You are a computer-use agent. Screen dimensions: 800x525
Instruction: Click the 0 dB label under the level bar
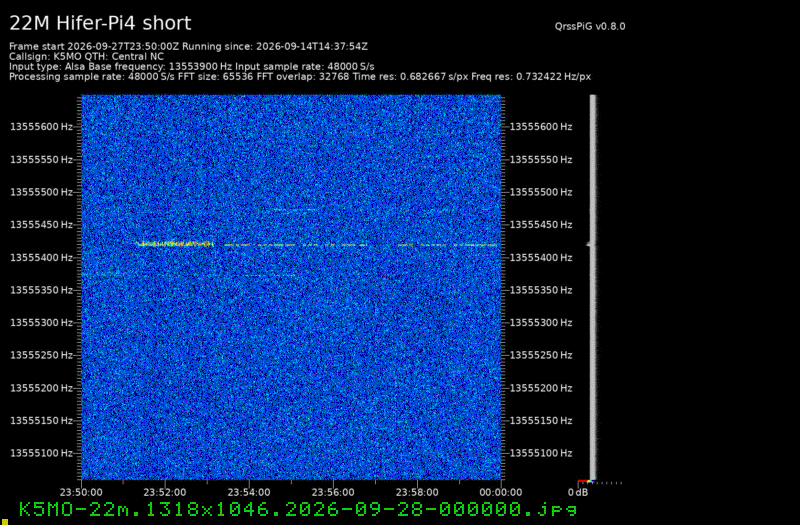(578, 492)
